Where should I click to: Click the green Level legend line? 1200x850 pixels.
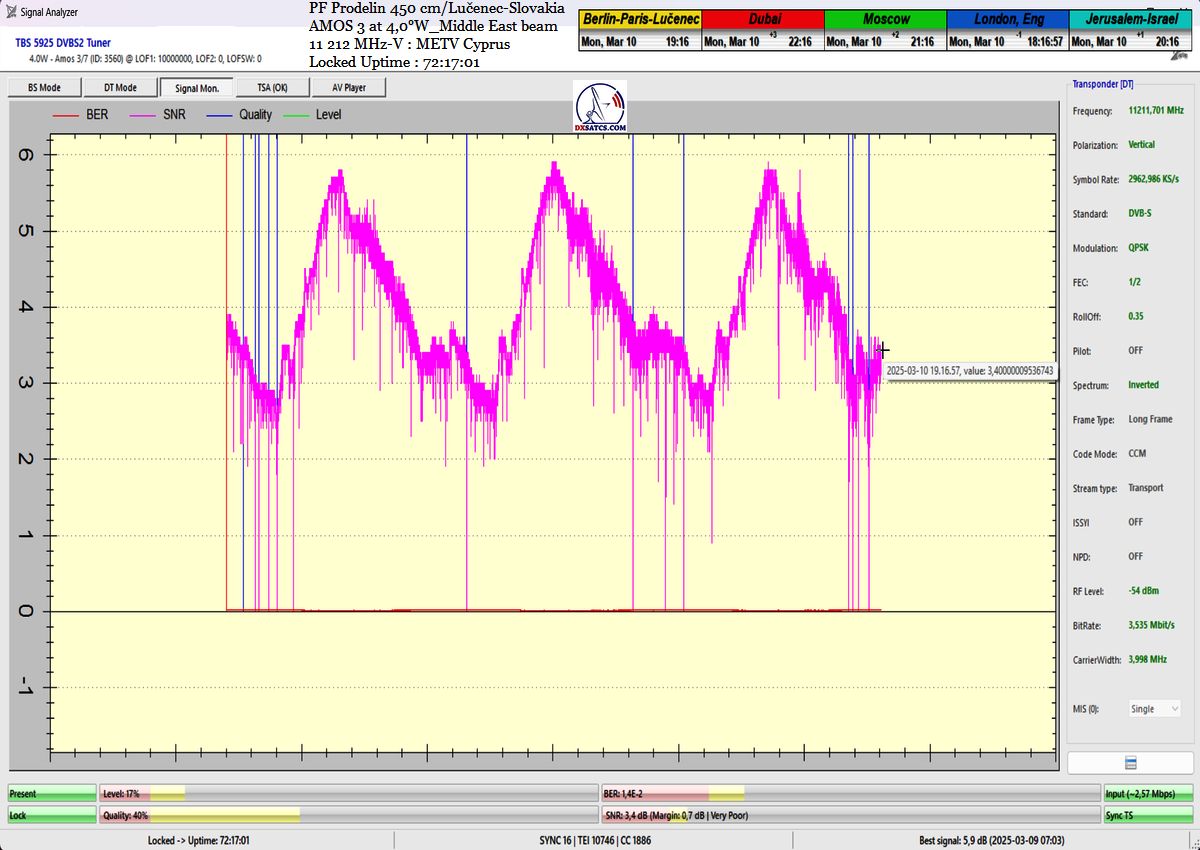[296, 115]
